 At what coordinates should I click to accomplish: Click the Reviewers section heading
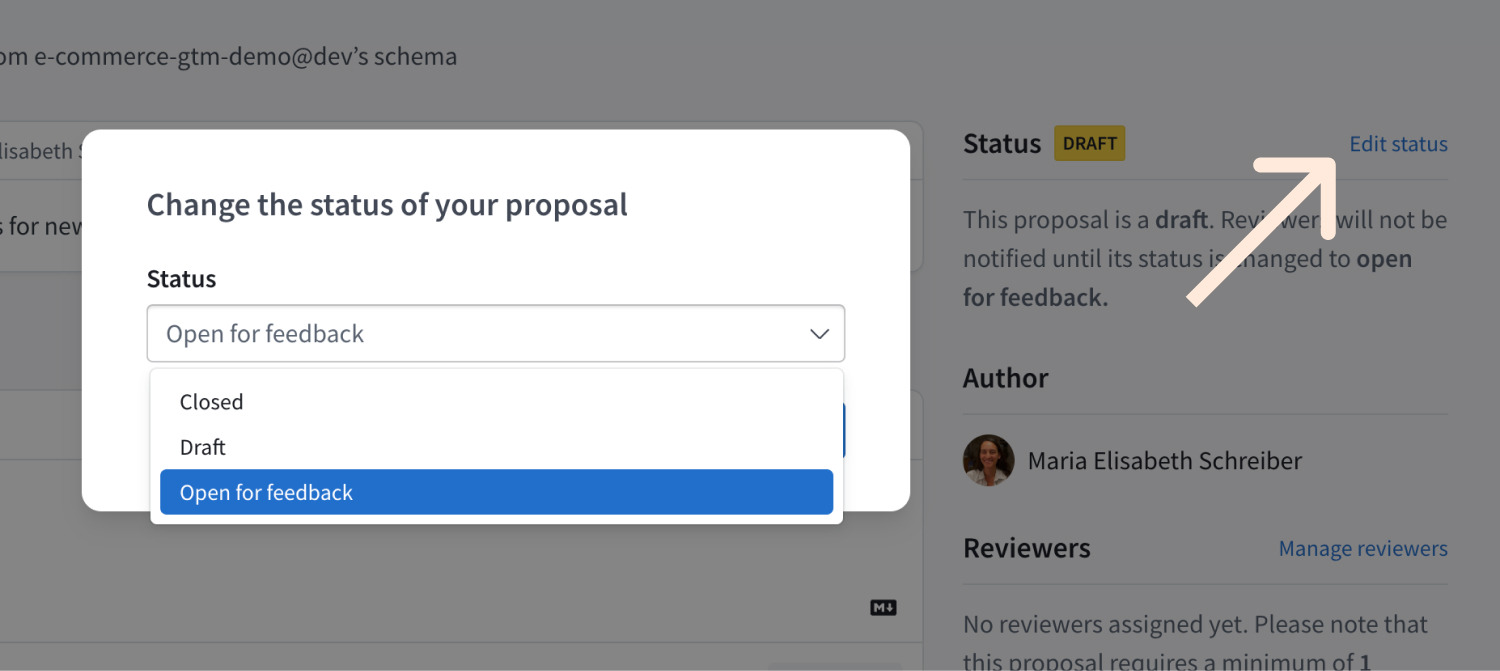tap(1026, 548)
